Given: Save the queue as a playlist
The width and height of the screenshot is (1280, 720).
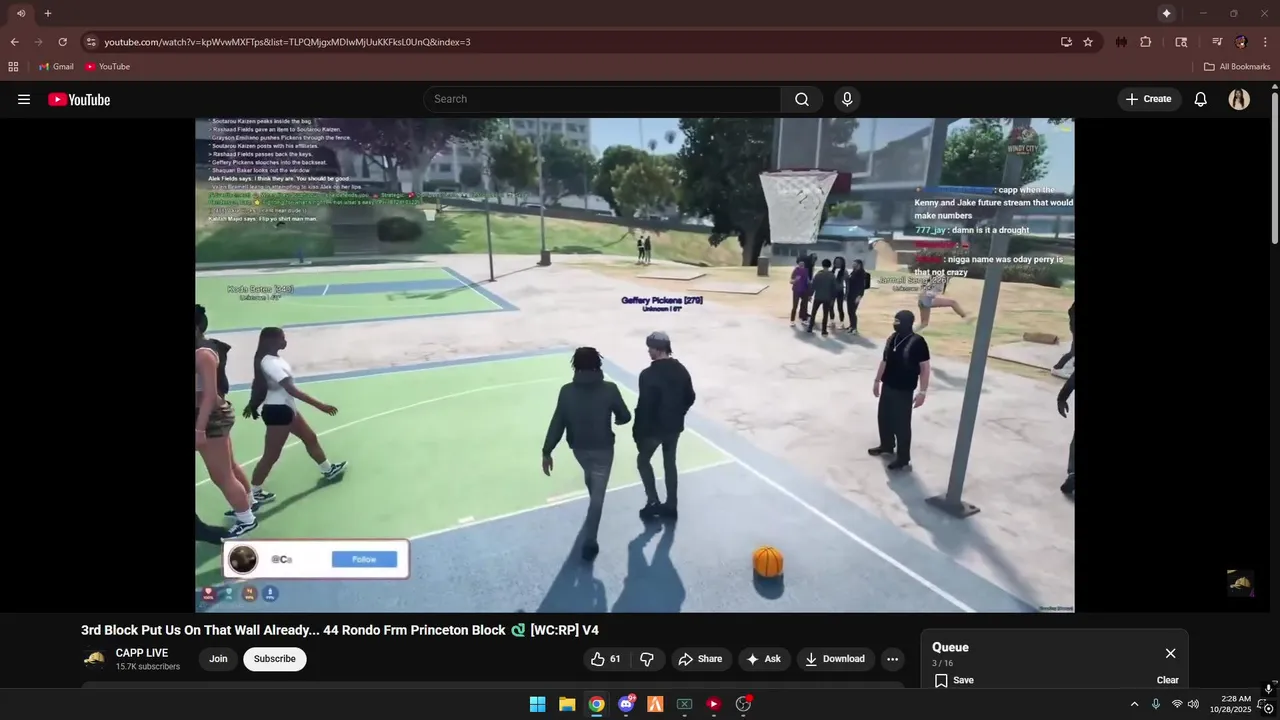Looking at the screenshot, I should 954,680.
